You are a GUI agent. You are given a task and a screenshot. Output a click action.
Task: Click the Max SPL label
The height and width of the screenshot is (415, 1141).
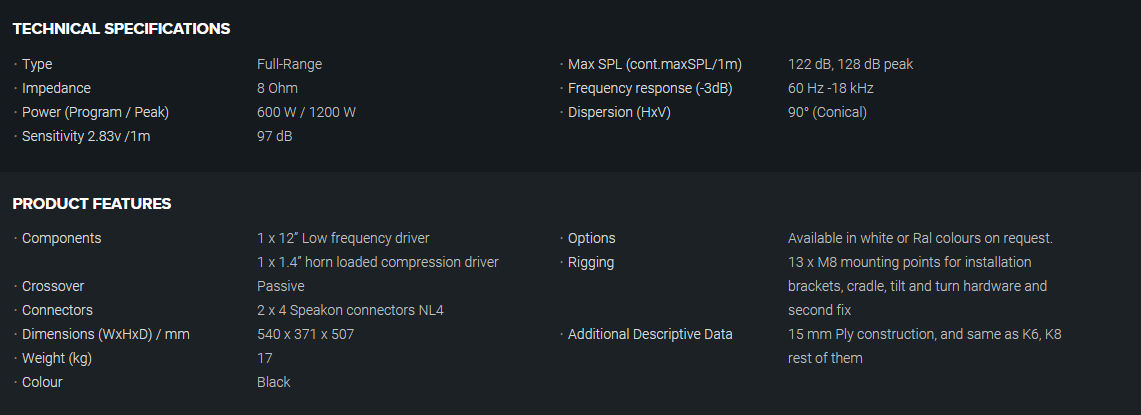(655, 64)
